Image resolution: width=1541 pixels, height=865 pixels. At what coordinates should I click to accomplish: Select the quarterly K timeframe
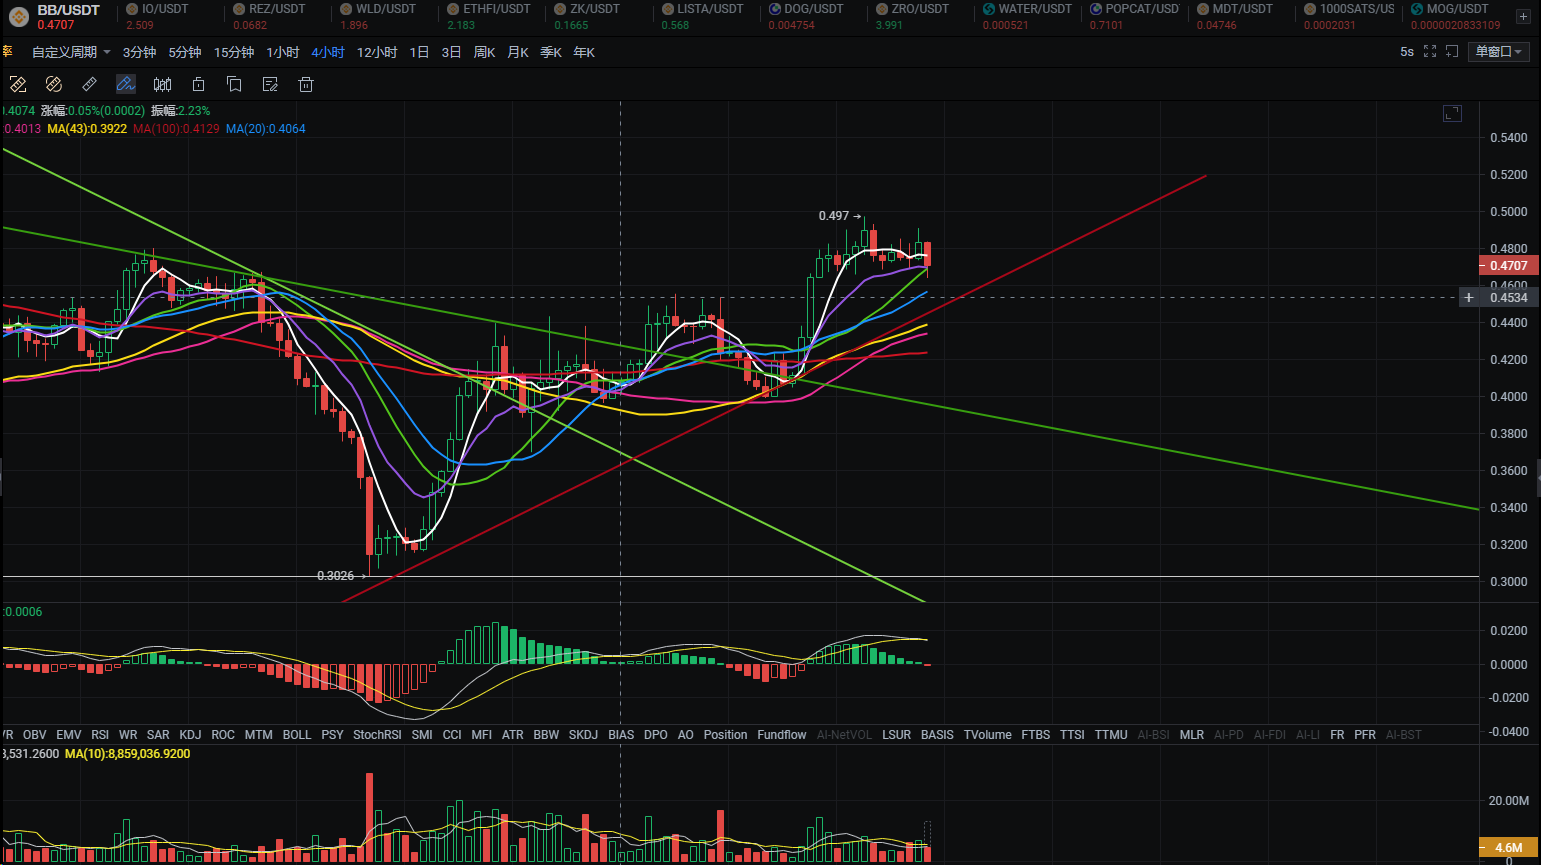point(551,52)
